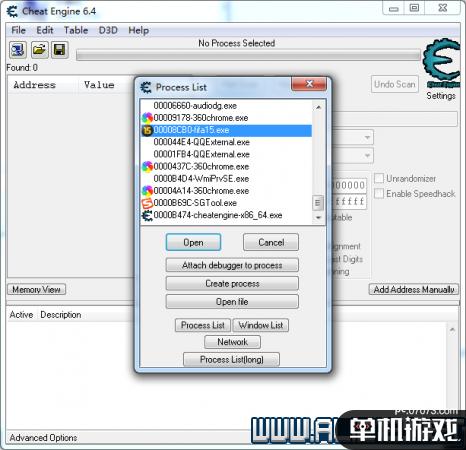Select the 00008CB0-fifa15.exe process
The width and height of the screenshot is (466, 450).
pos(226,130)
